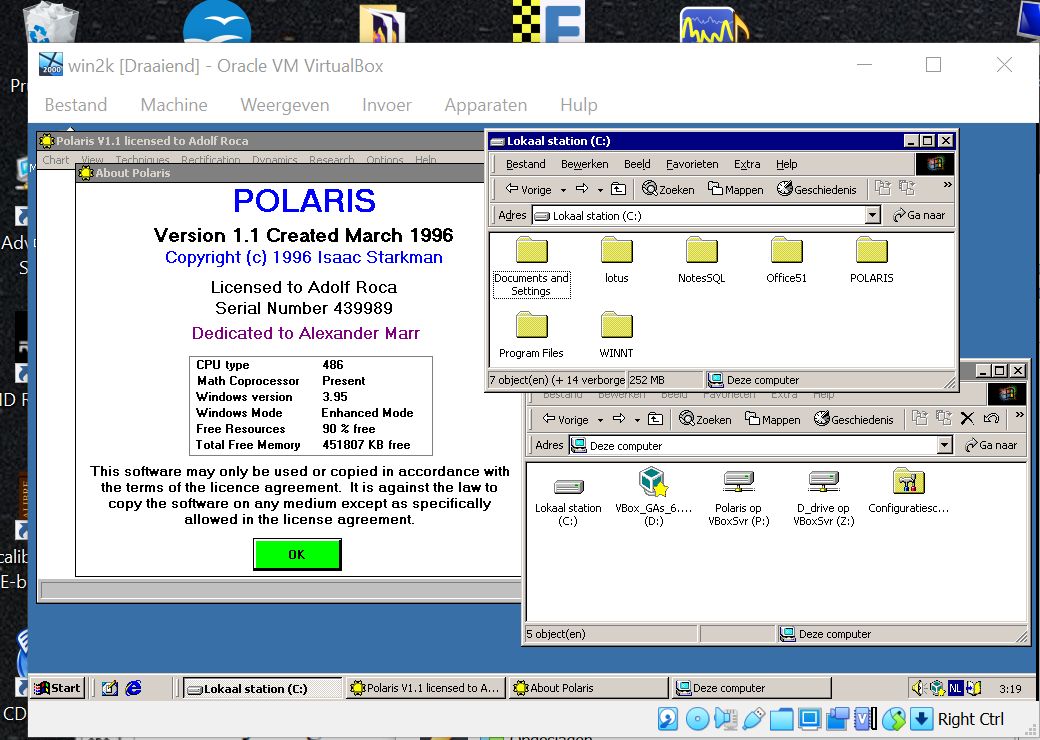1040x740 pixels.
Task: Open the Apparaten menu in VirtualBox
Action: [486, 105]
